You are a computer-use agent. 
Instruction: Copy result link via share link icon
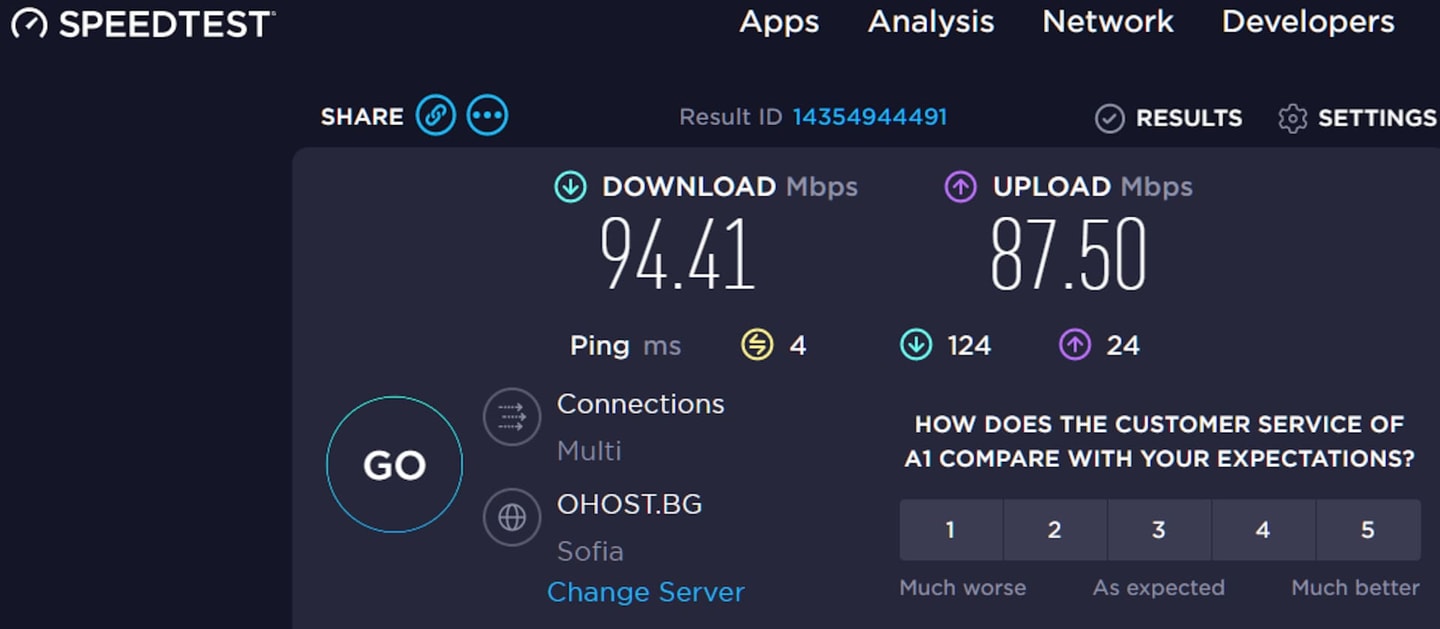point(436,116)
